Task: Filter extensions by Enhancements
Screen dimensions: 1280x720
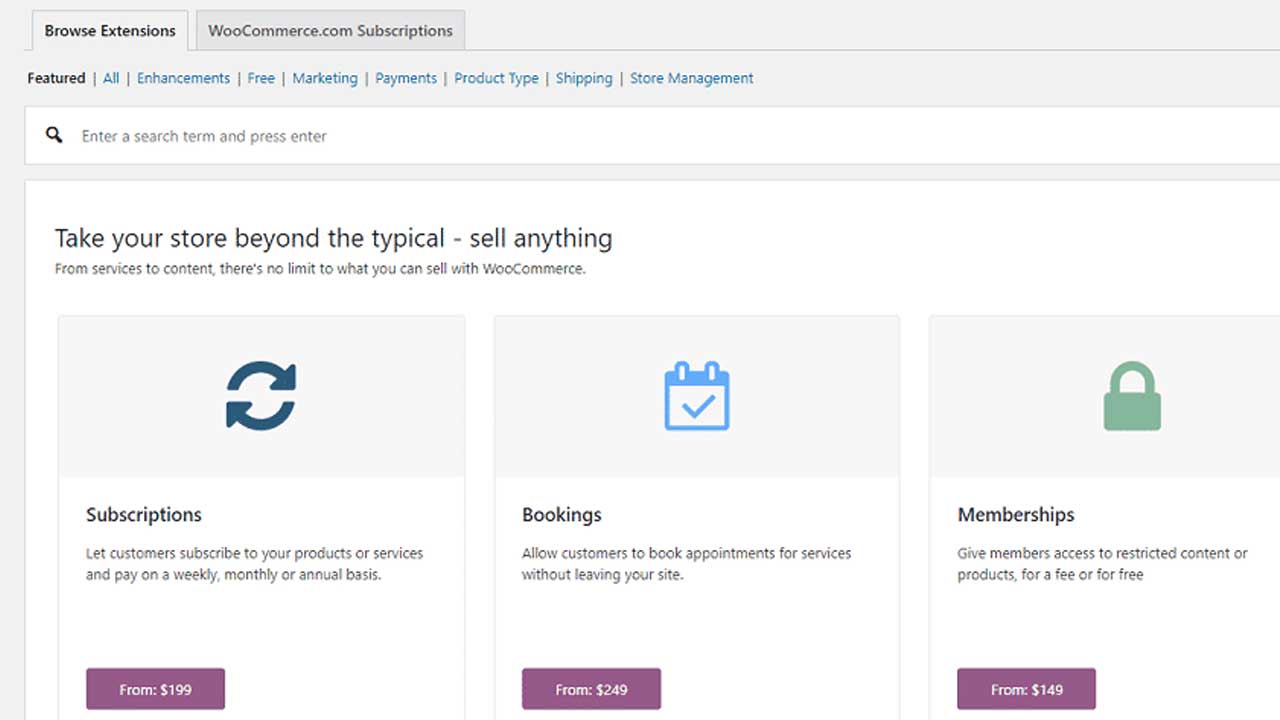Action: tap(183, 78)
